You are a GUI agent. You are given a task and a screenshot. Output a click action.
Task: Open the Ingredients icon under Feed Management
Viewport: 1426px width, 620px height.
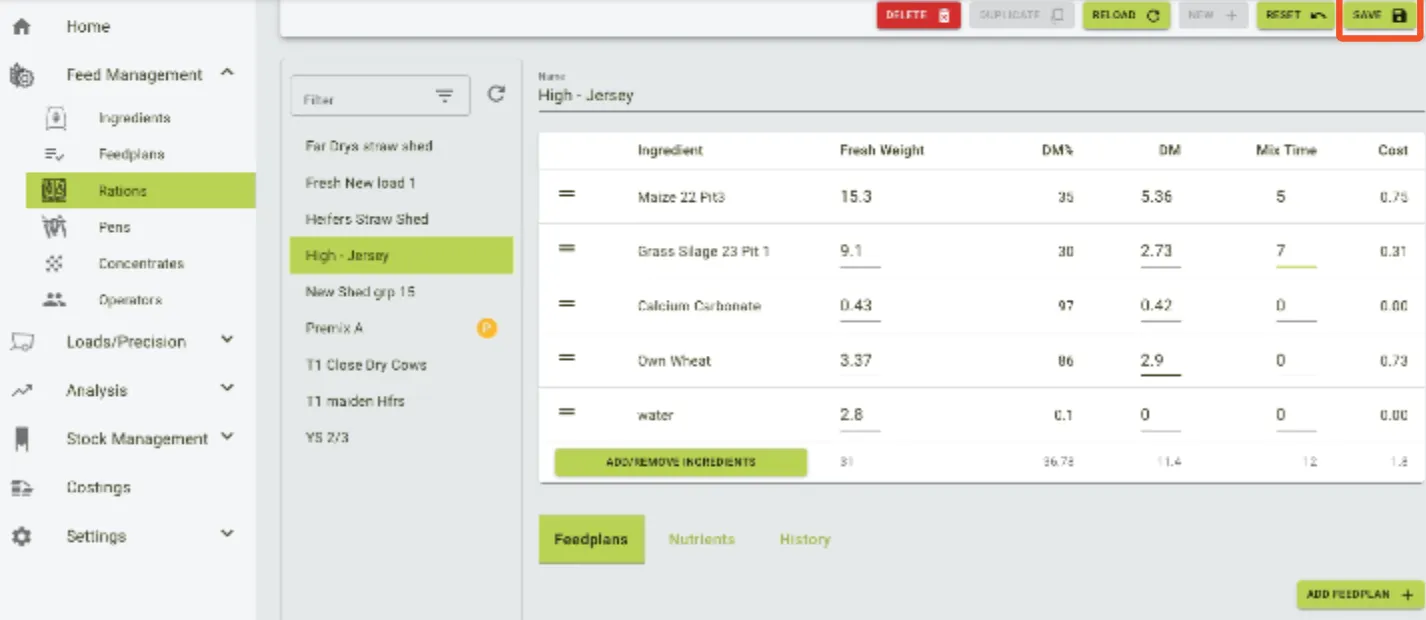coord(56,118)
